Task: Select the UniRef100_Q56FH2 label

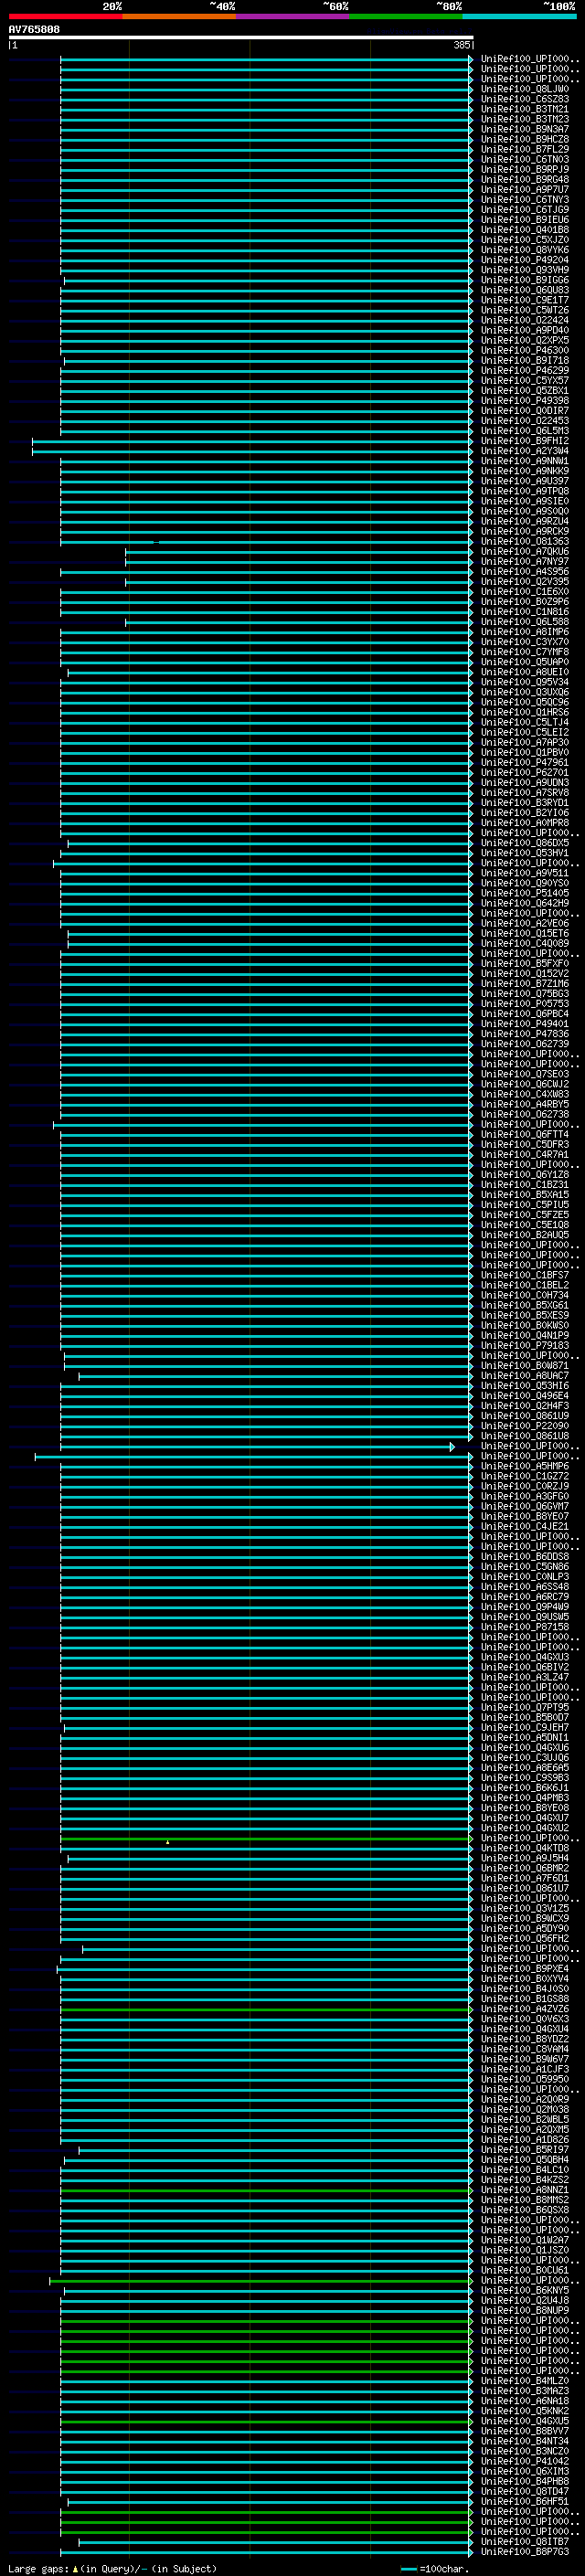Action: [524, 1938]
